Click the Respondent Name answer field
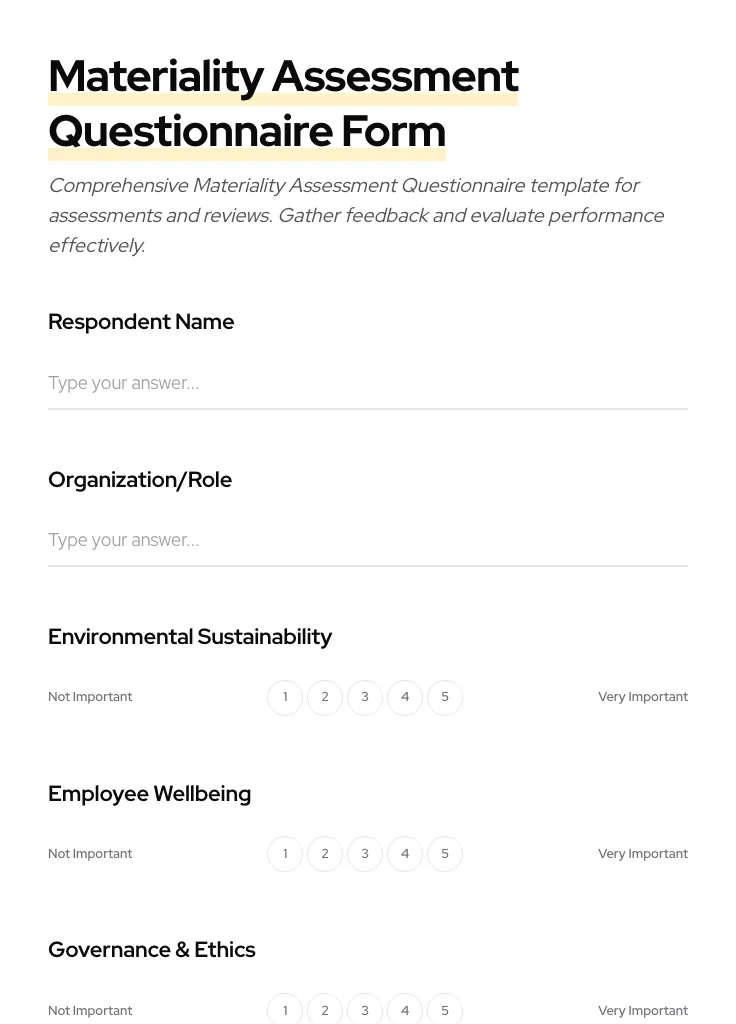Viewport: 736px width, 1024px height. point(368,383)
